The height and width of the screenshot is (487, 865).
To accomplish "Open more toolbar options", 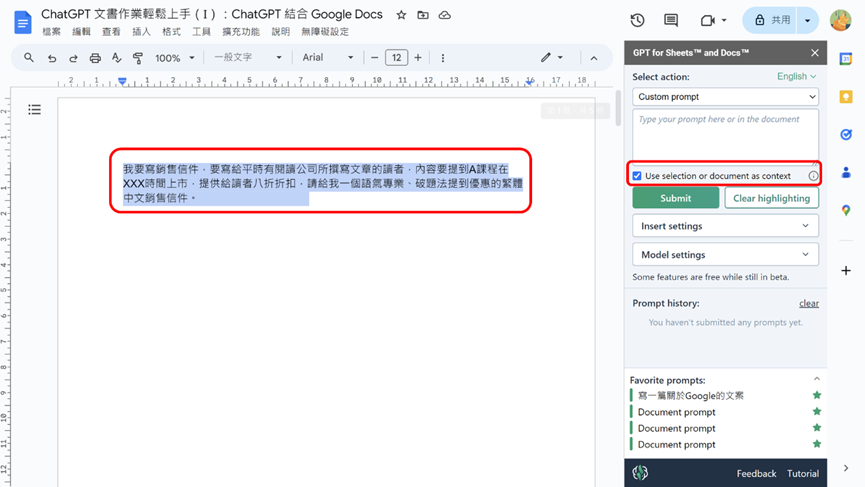I will tap(442, 58).
